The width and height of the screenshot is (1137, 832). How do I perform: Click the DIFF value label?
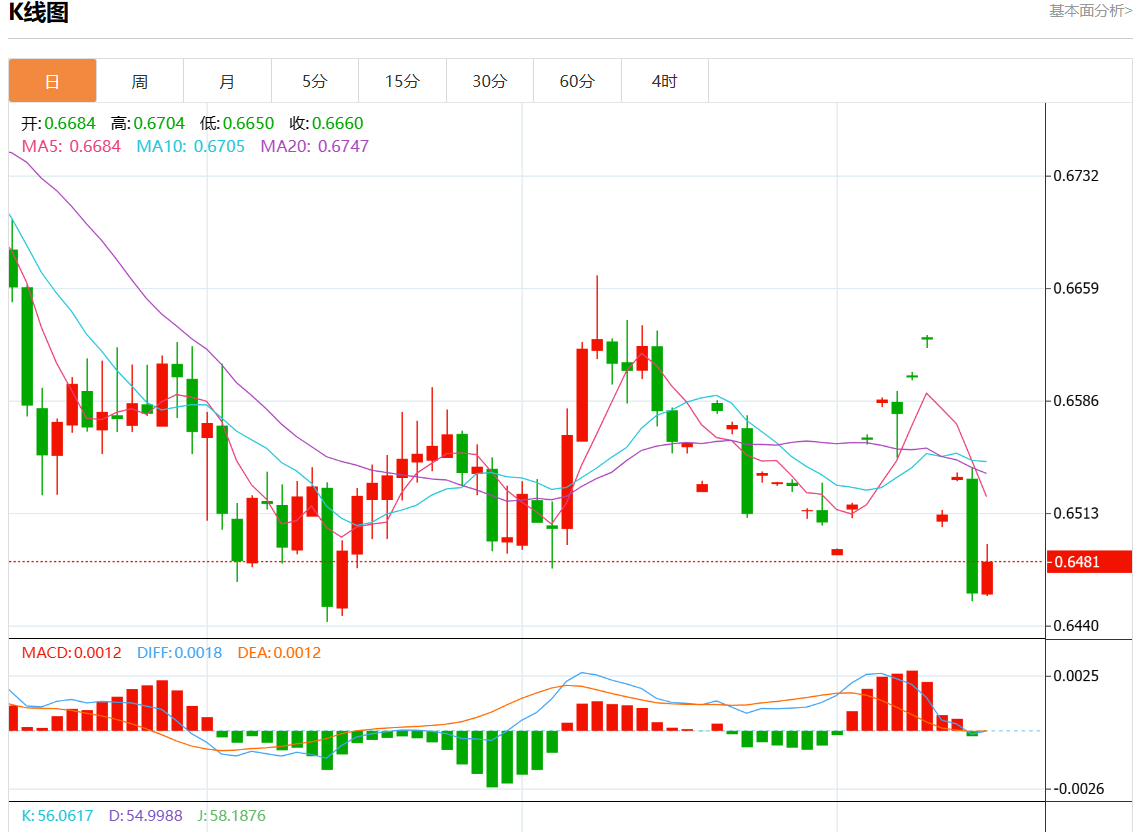[x=179, y=653]
